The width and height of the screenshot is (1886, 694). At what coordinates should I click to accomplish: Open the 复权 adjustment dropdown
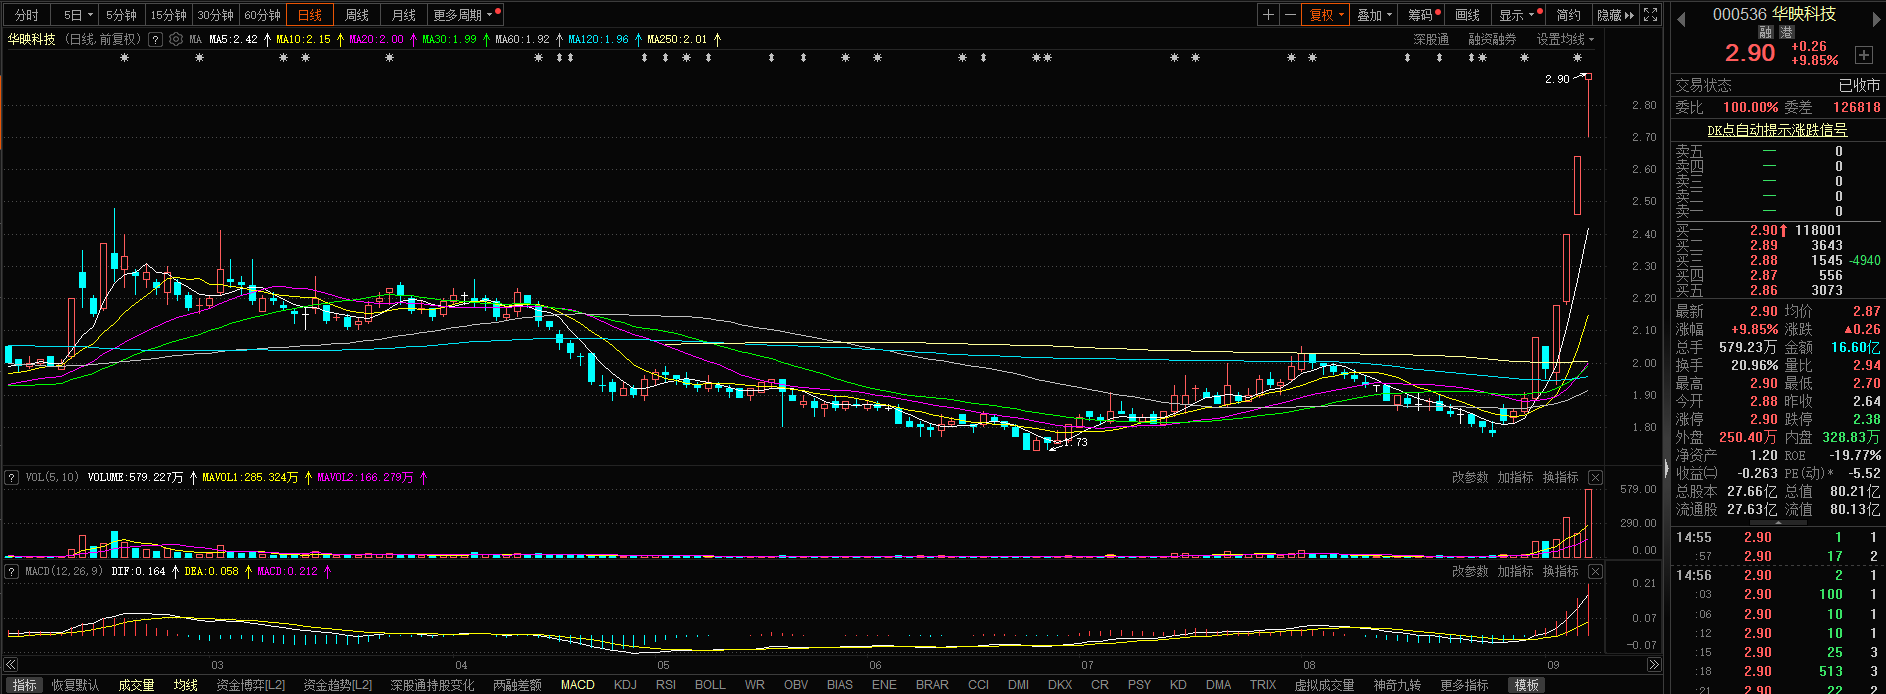pyautogui.click(x=1326, y=15)
